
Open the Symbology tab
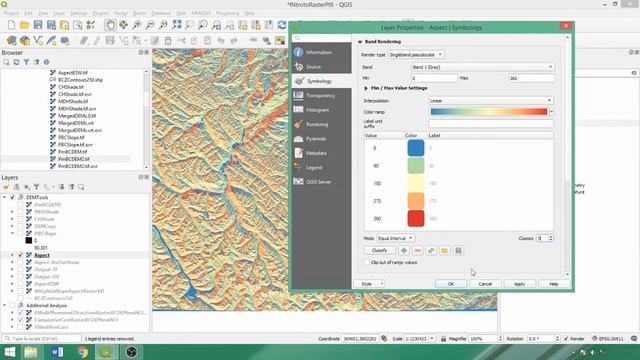point(322,81)
